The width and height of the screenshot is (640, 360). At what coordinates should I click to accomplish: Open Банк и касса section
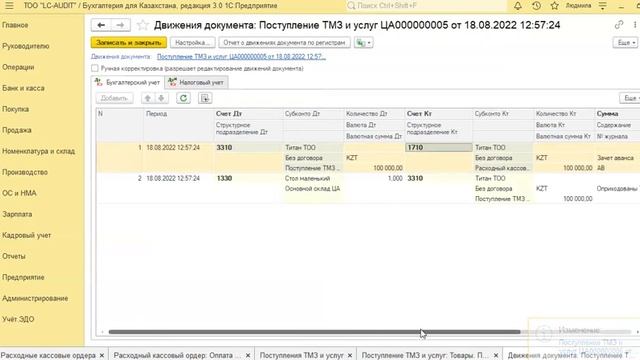tap(23, 88)
